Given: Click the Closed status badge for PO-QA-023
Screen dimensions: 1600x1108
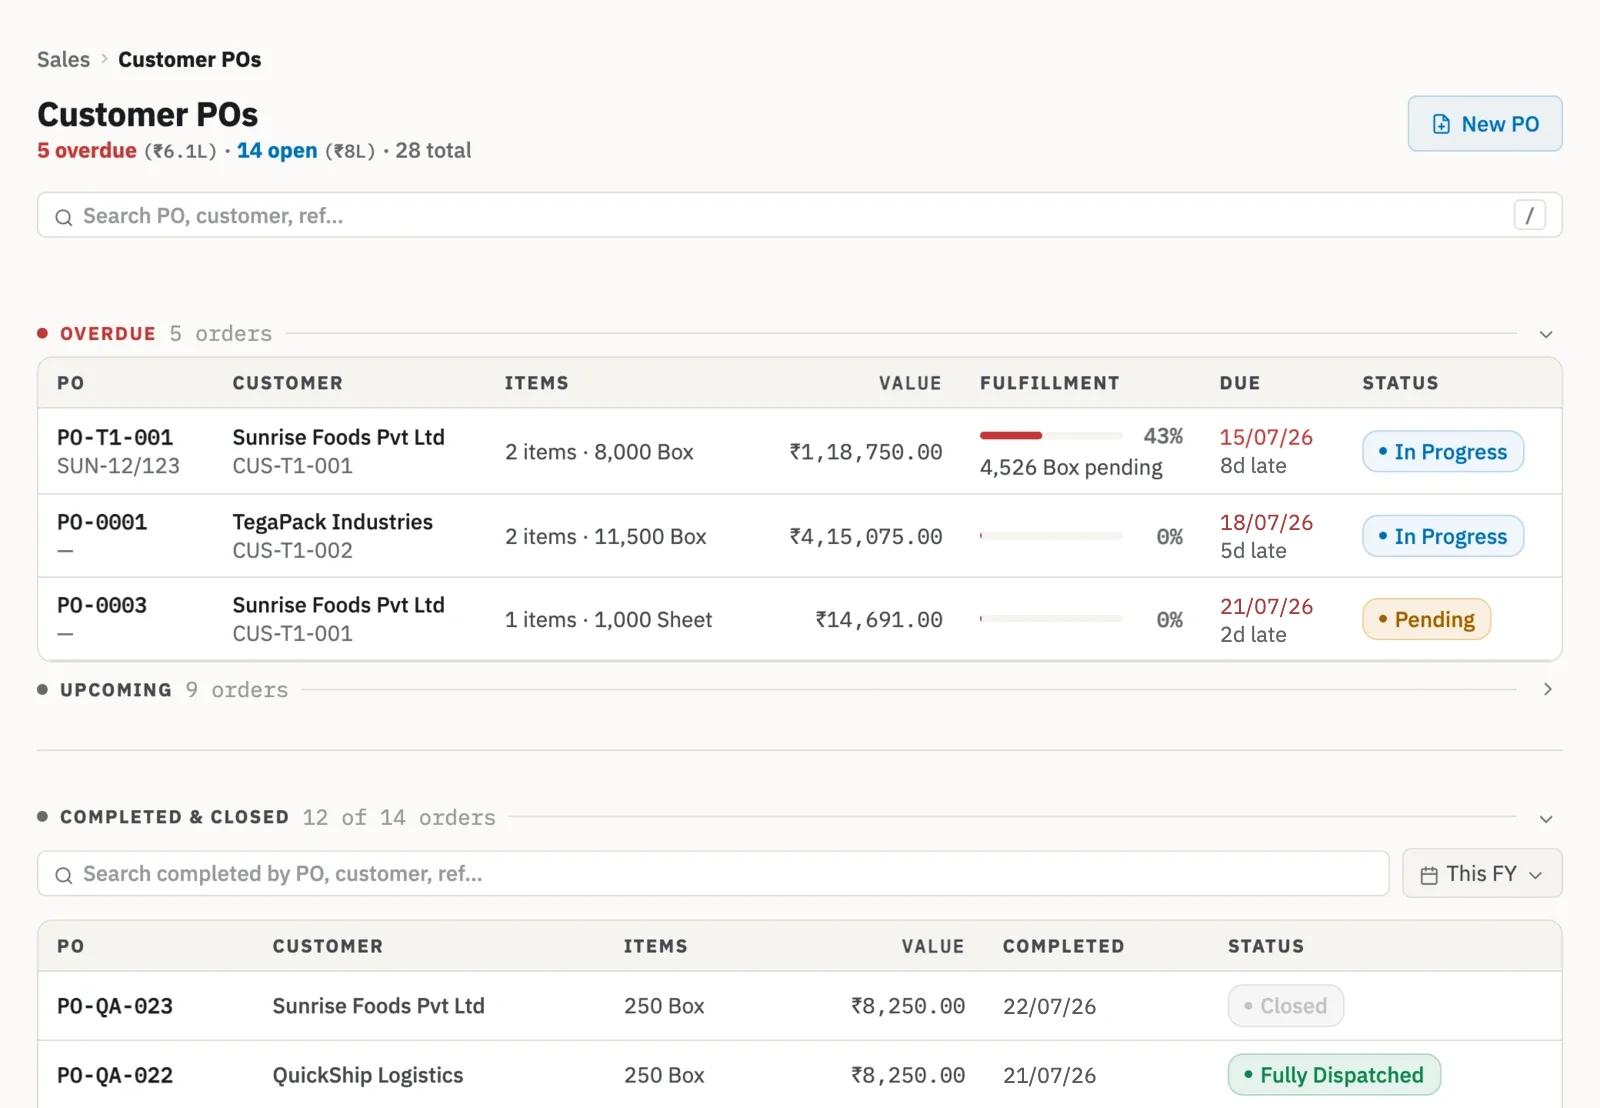Looking at the screenshot, I should click(1285, 1006).
